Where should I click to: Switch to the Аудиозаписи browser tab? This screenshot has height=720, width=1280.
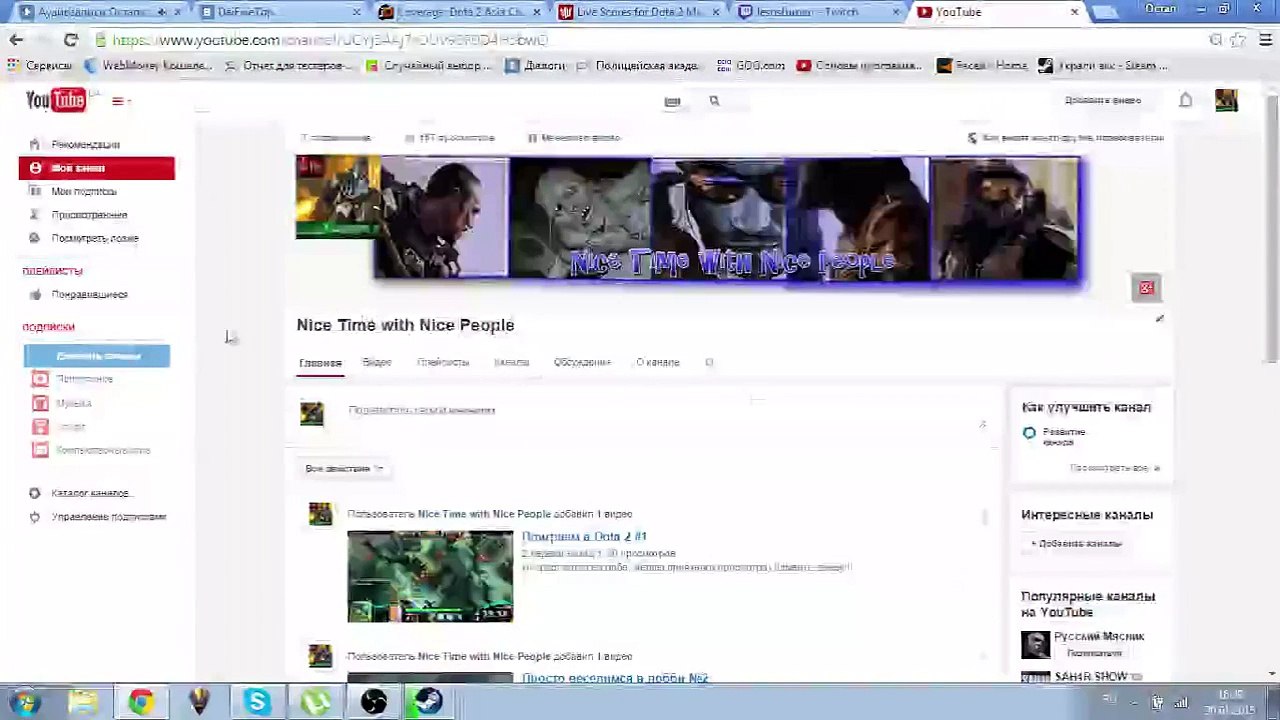95,12
